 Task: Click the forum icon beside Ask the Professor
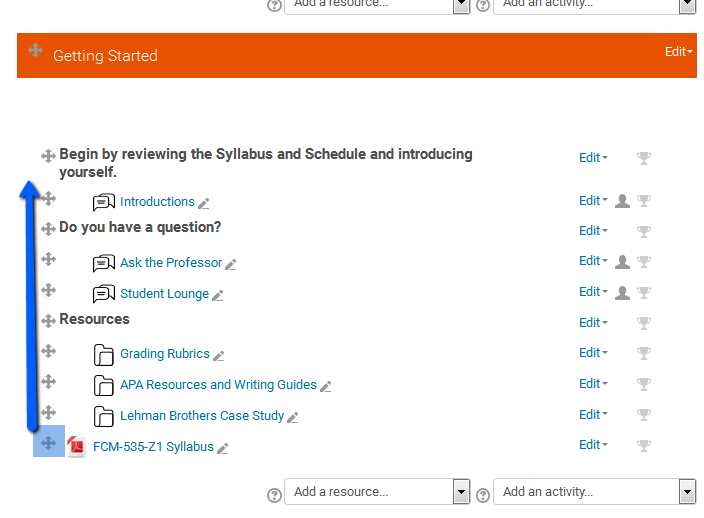coord(104,263)
